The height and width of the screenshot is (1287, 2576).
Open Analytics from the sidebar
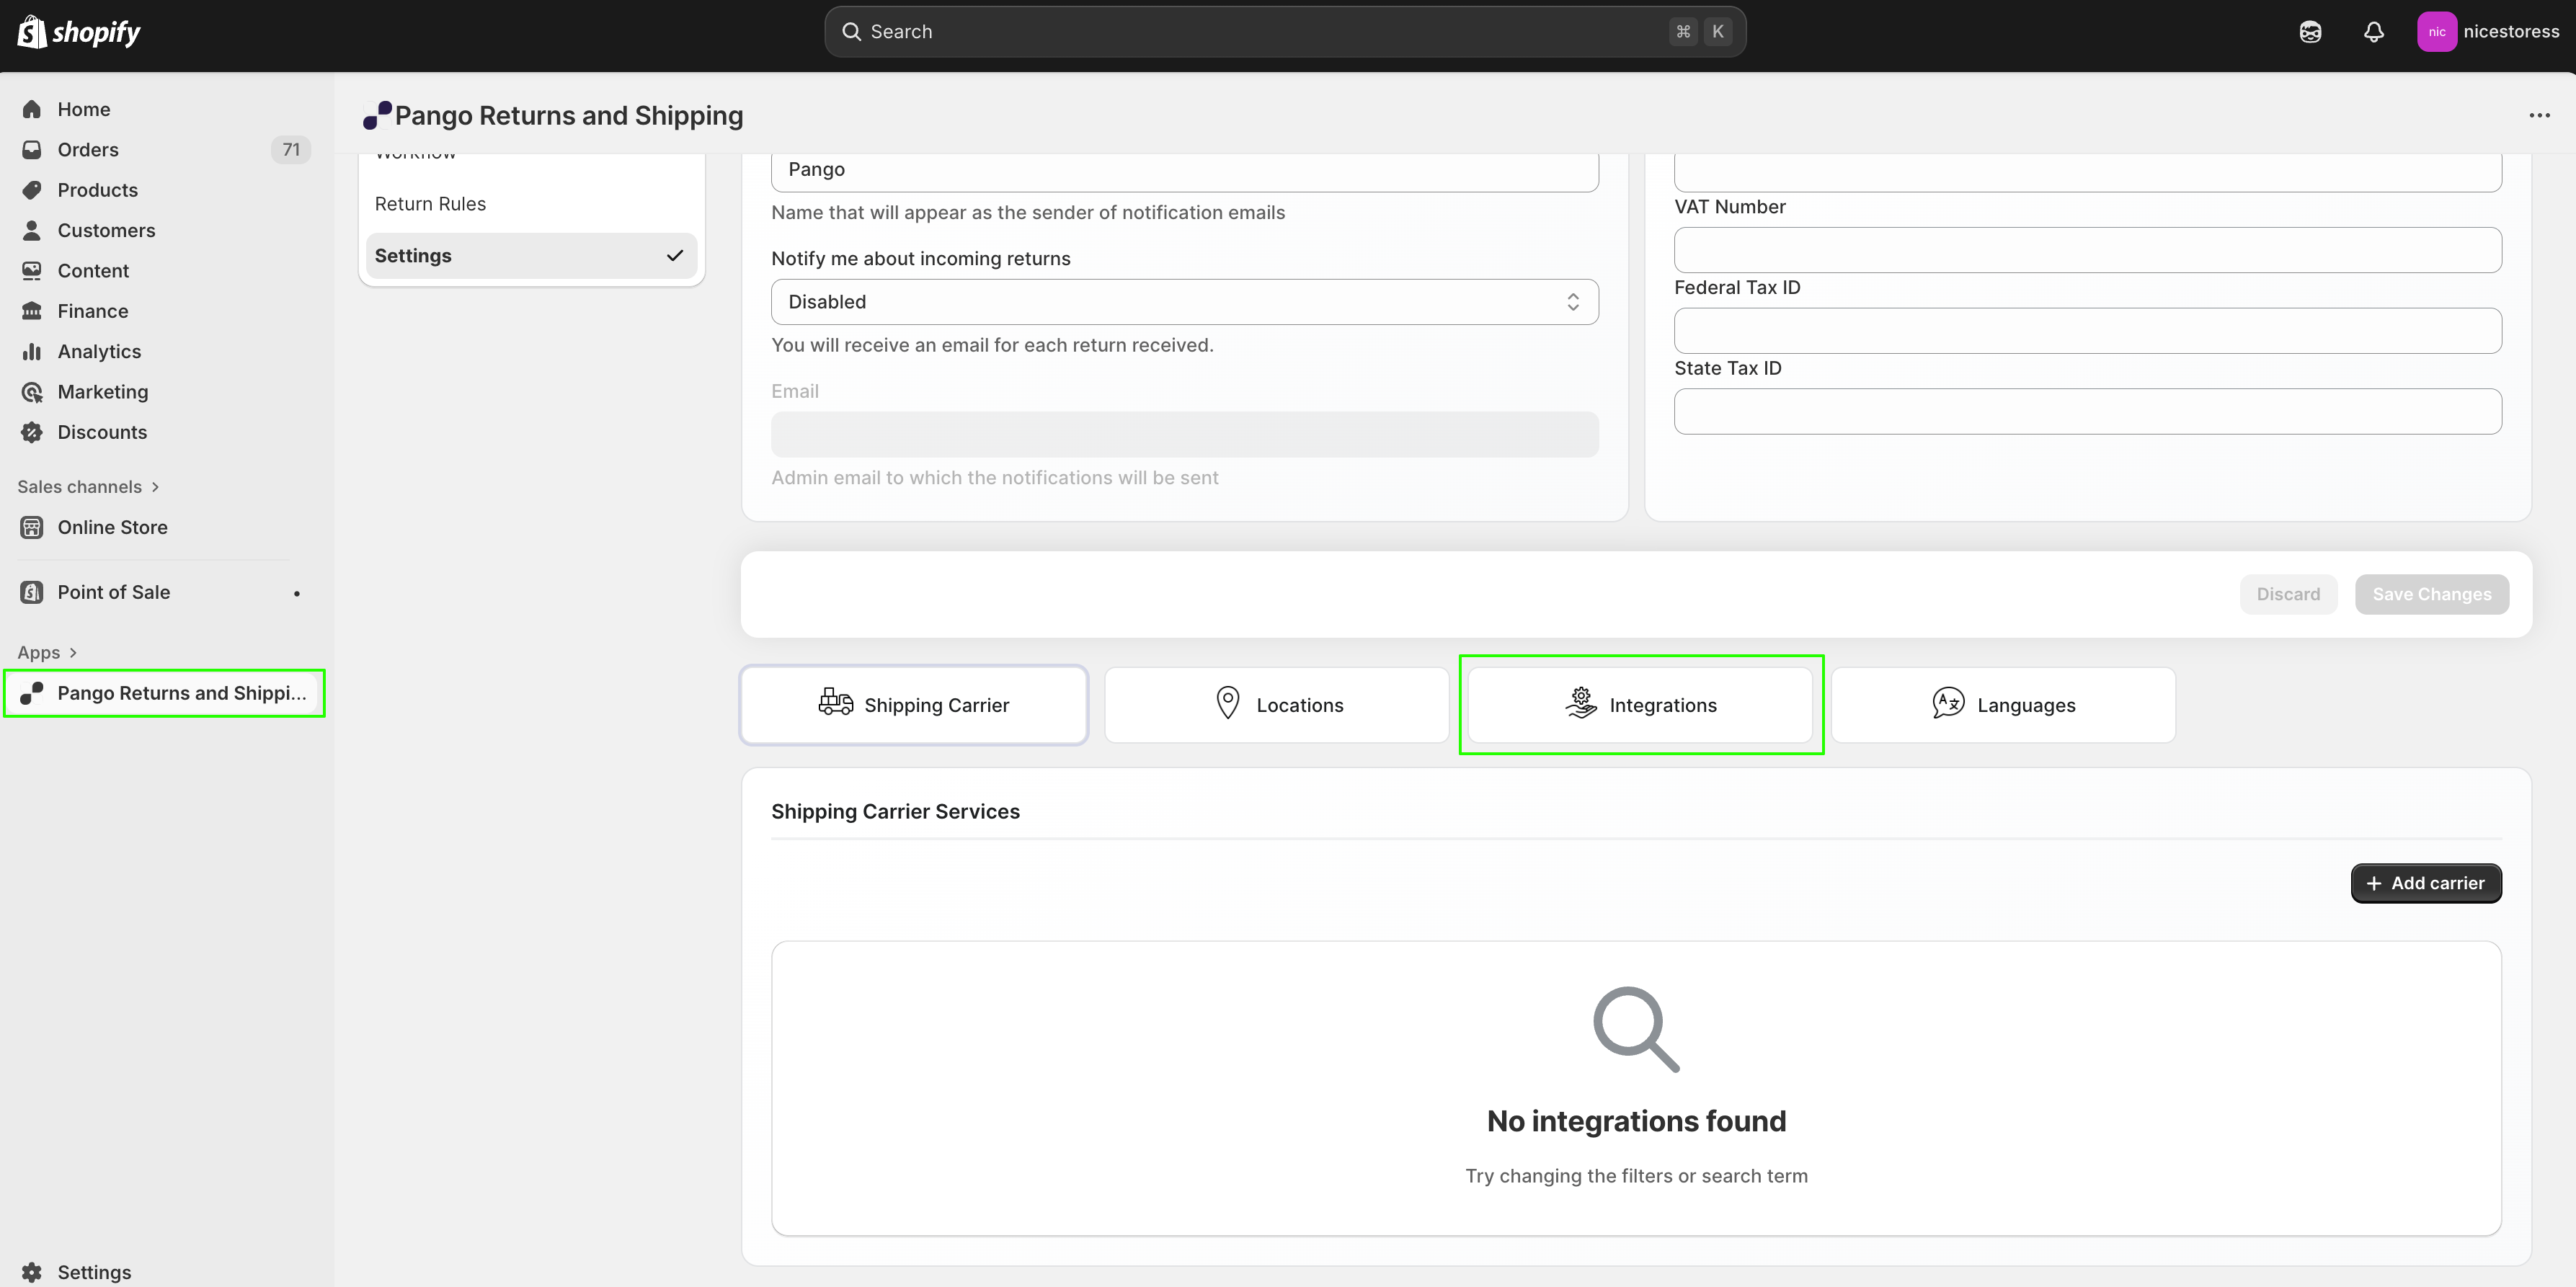pos(99,352)
